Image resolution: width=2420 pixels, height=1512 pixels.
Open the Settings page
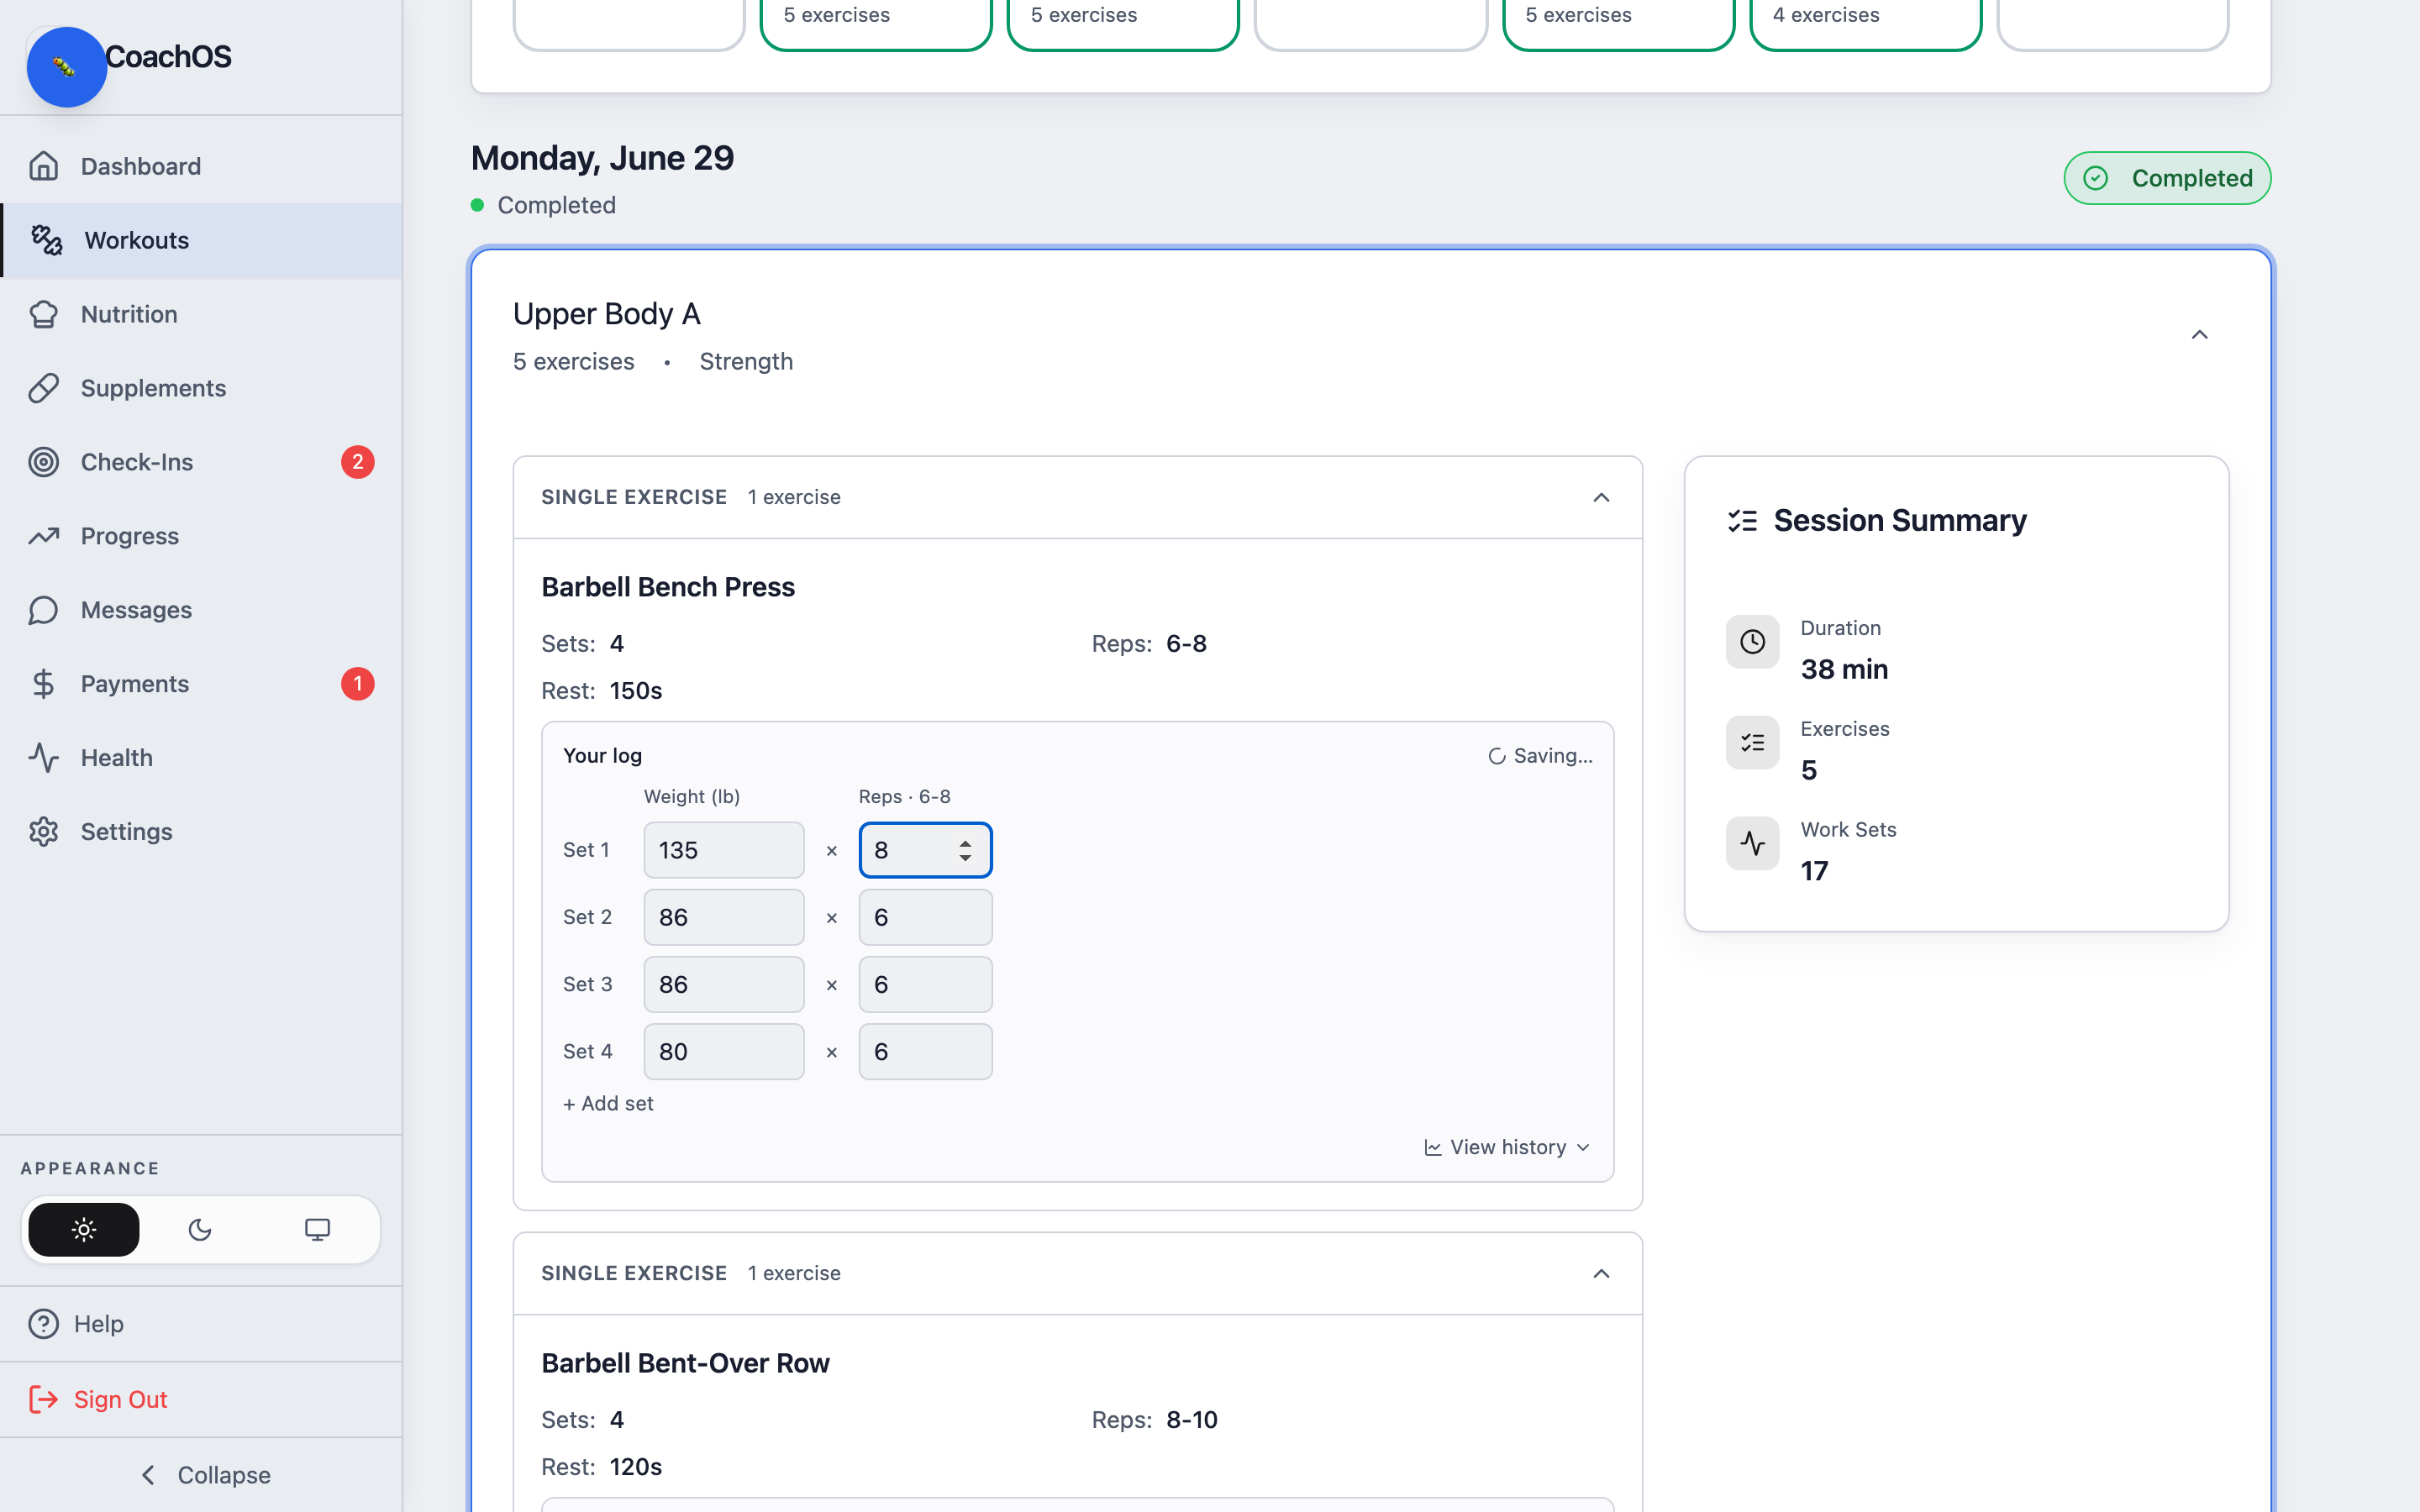(201, 832)
